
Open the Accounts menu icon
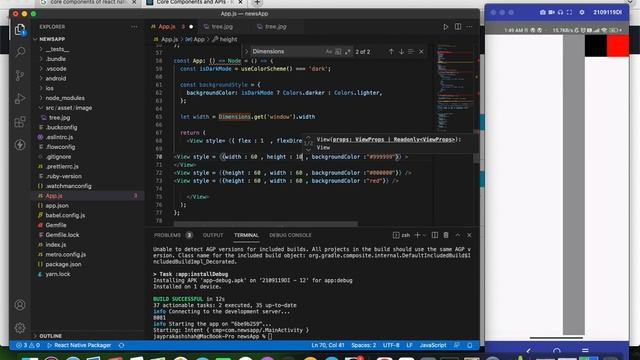20,305
